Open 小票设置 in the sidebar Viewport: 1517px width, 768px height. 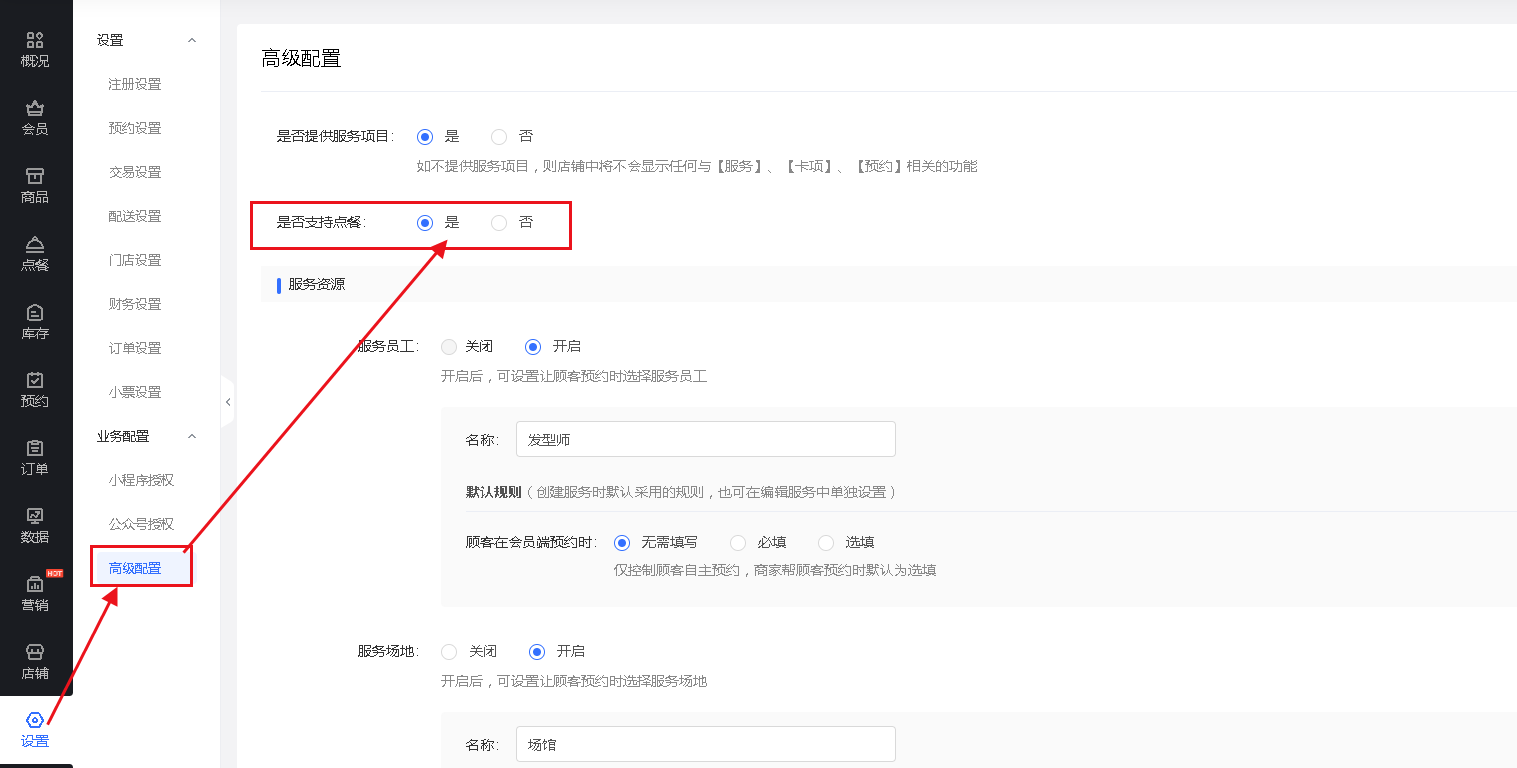tap(135, 392)
